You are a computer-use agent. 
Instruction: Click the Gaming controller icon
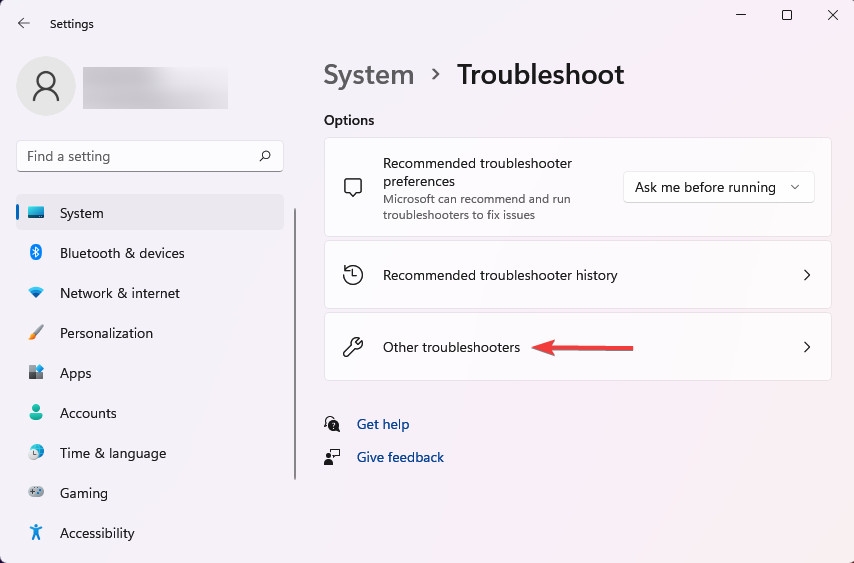pos(36,492)
